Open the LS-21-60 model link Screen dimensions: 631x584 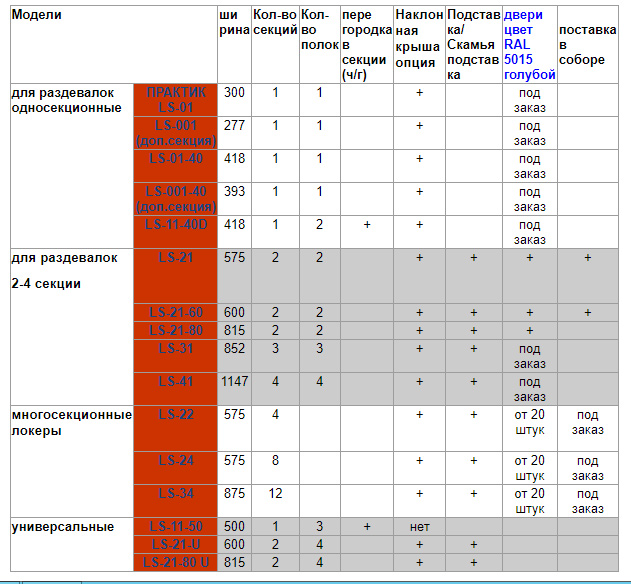[x=176, y=313]
